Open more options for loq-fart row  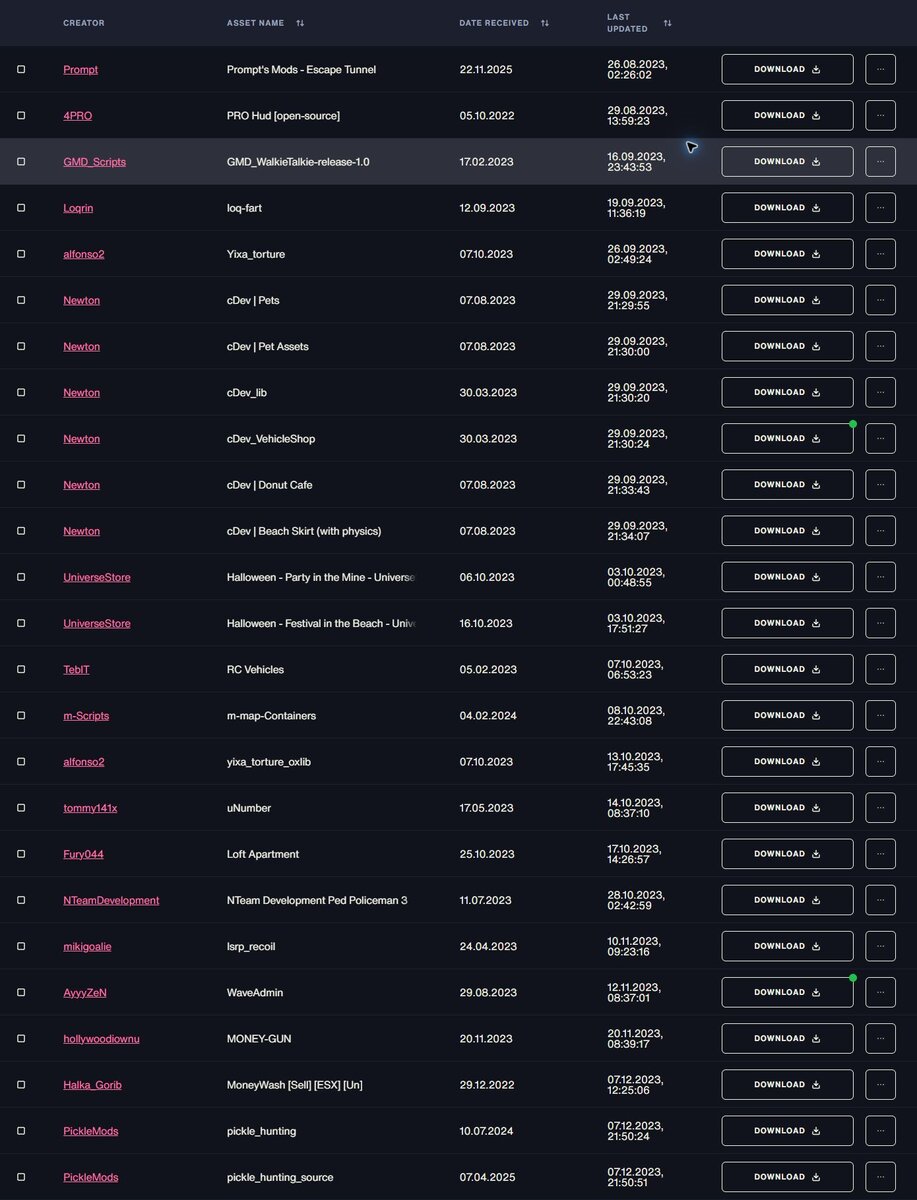[x=880, y=208]
